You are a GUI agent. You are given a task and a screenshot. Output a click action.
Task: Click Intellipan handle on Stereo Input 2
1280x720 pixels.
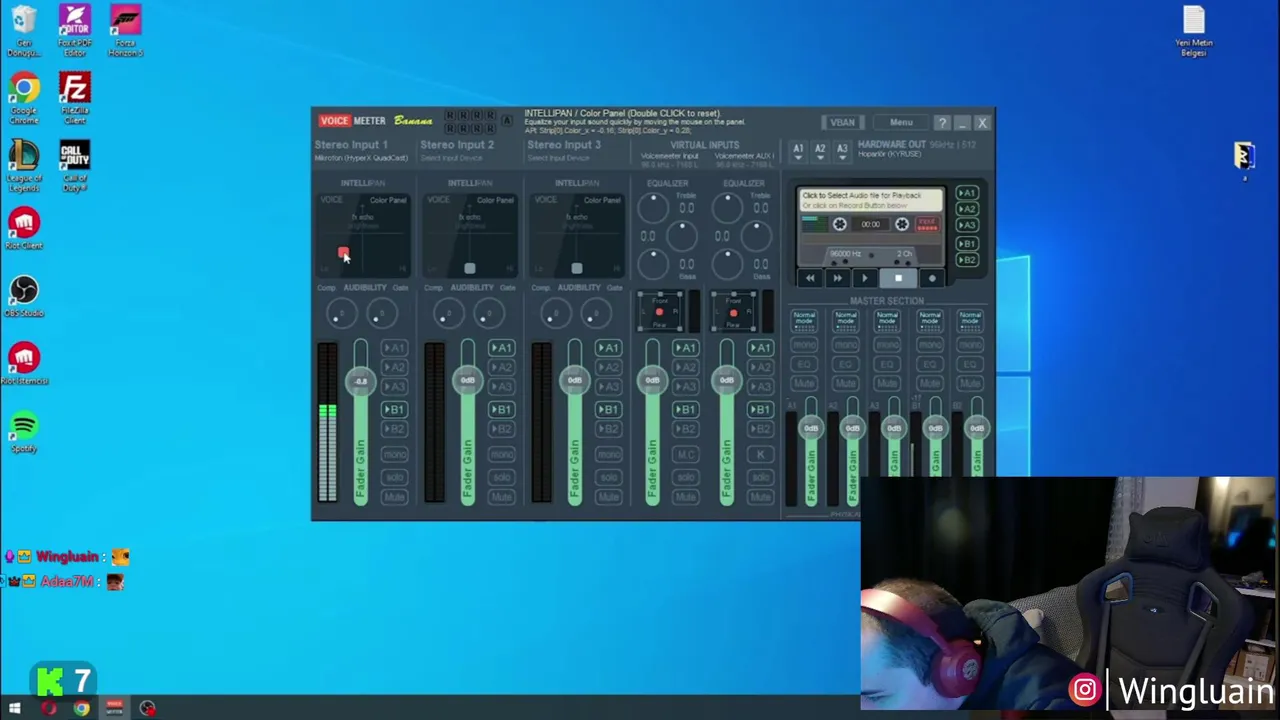469,268
